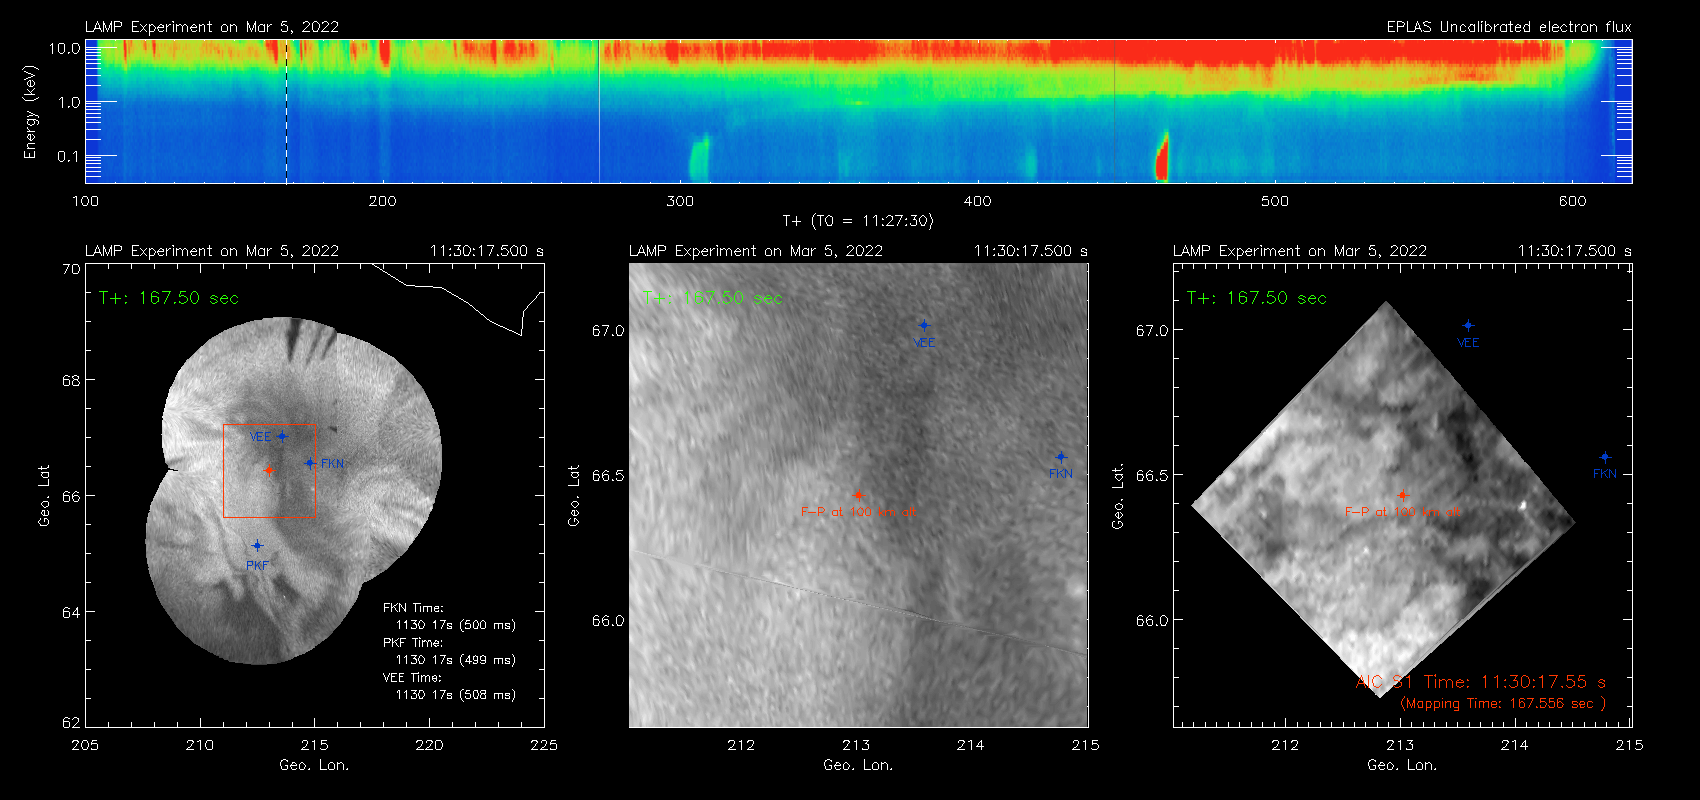1700x800 pixels.
Task: Click the '214' longitude tick of right panel
Action: tap(1515, 745)
